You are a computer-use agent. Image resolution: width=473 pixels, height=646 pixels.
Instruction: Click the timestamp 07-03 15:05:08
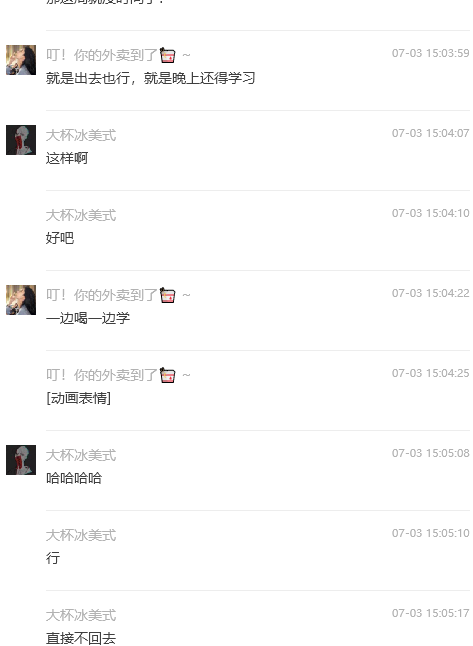(431, 453)
